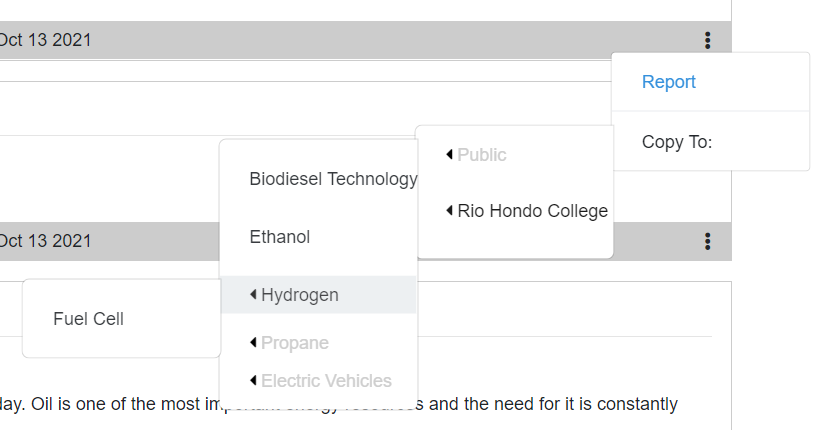Screen dimensions: 813x430
Task: Select Ethanol in the course submenu
Action: click(x=280, y=237)
